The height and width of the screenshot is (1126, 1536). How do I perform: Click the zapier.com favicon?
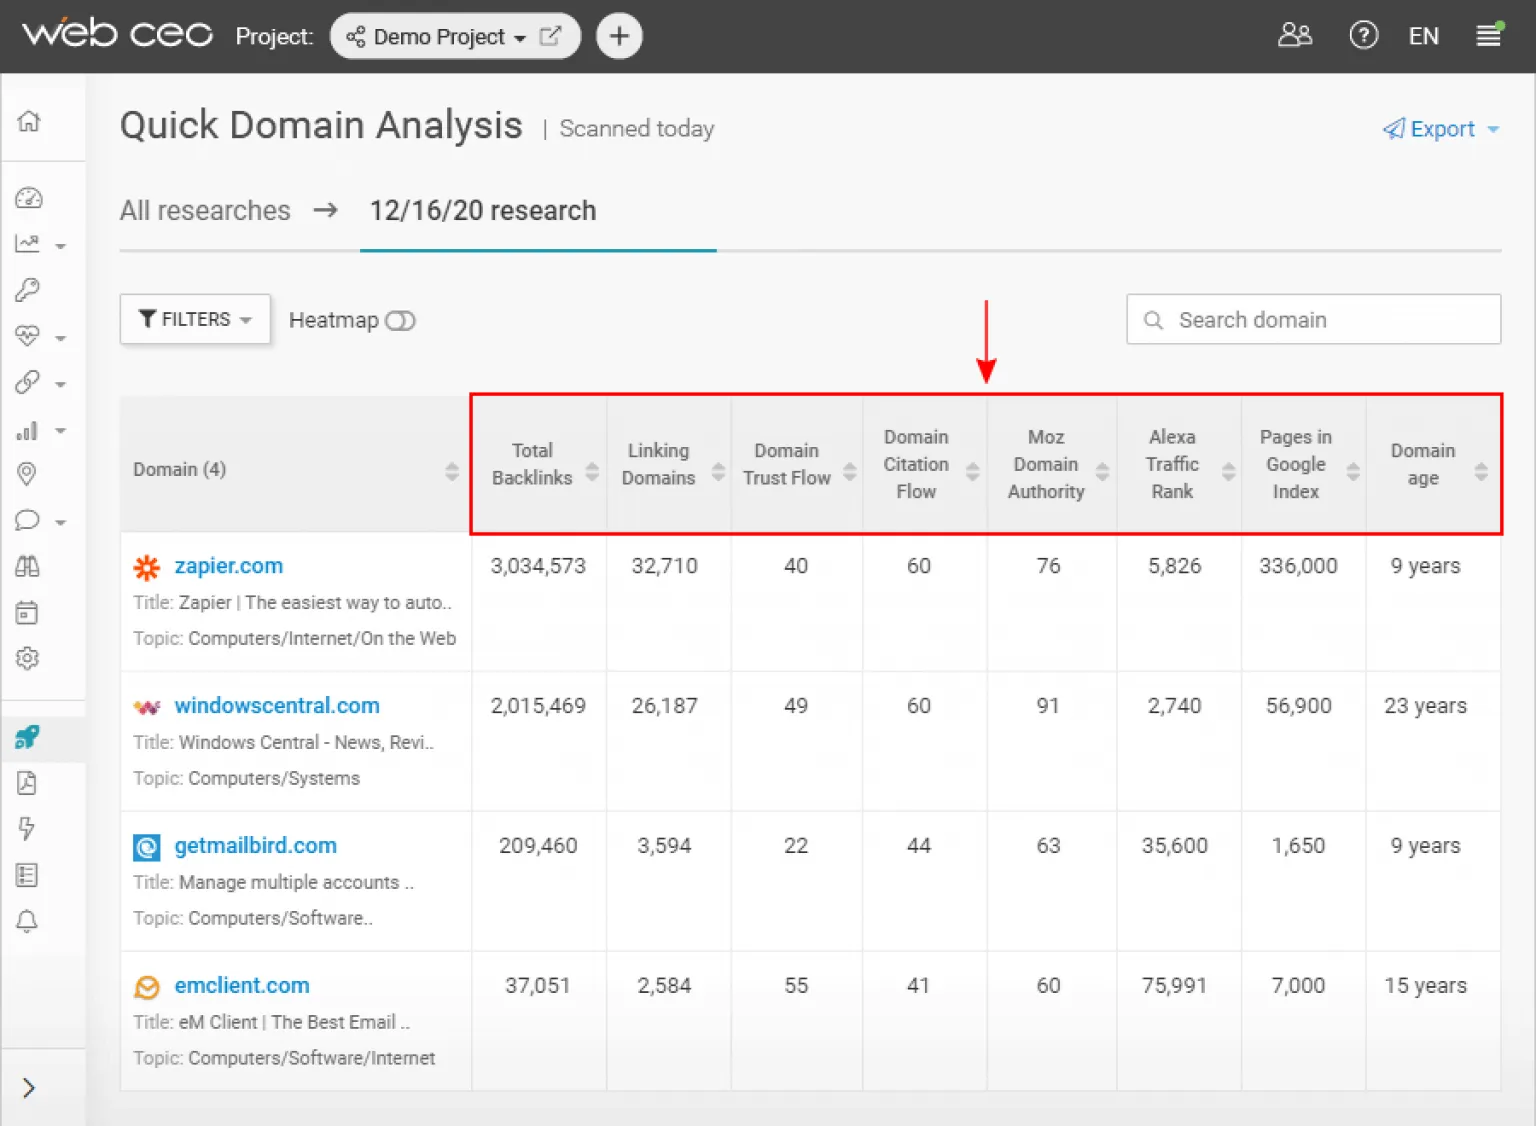(147, 568)
